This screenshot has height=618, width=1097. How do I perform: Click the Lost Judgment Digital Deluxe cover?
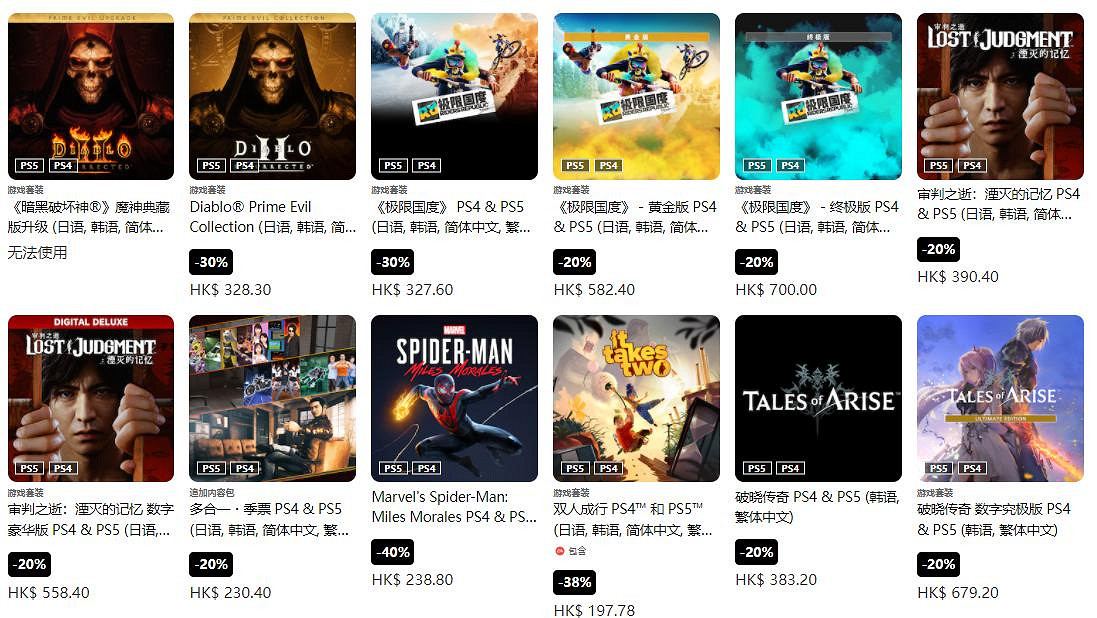point(91,398)
